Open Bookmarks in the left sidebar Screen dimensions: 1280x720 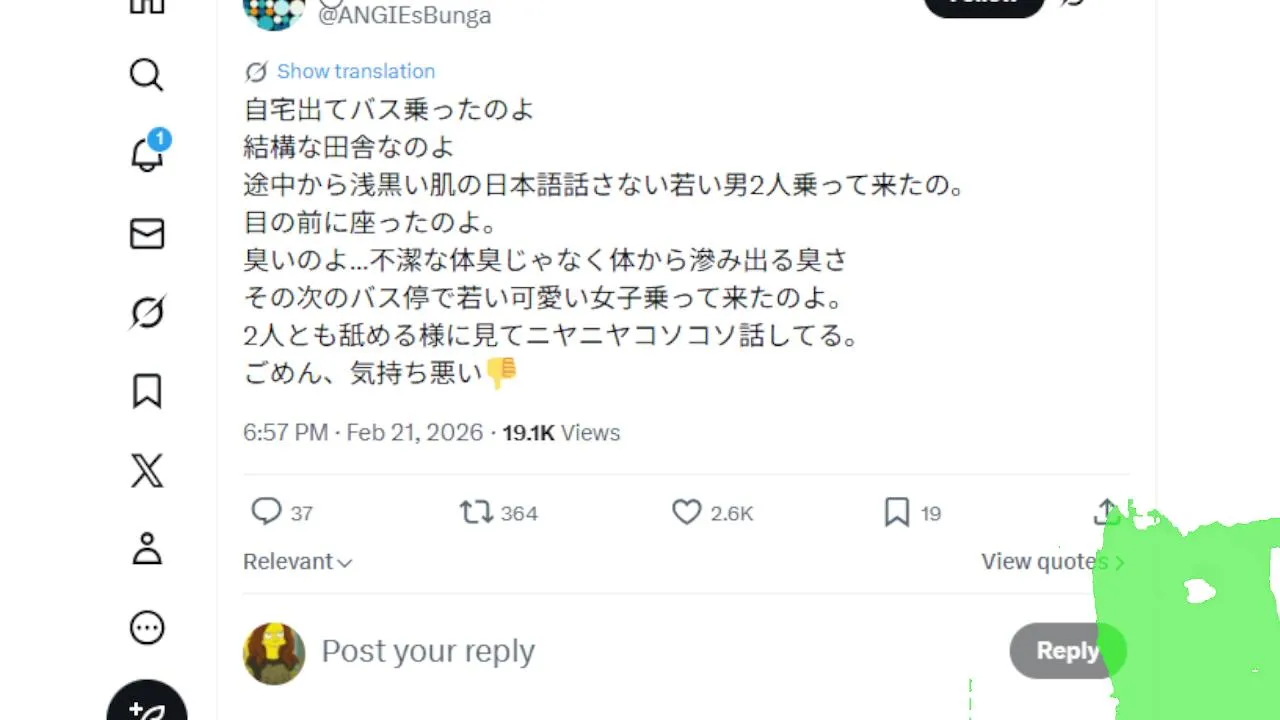(x=147, y=391)
